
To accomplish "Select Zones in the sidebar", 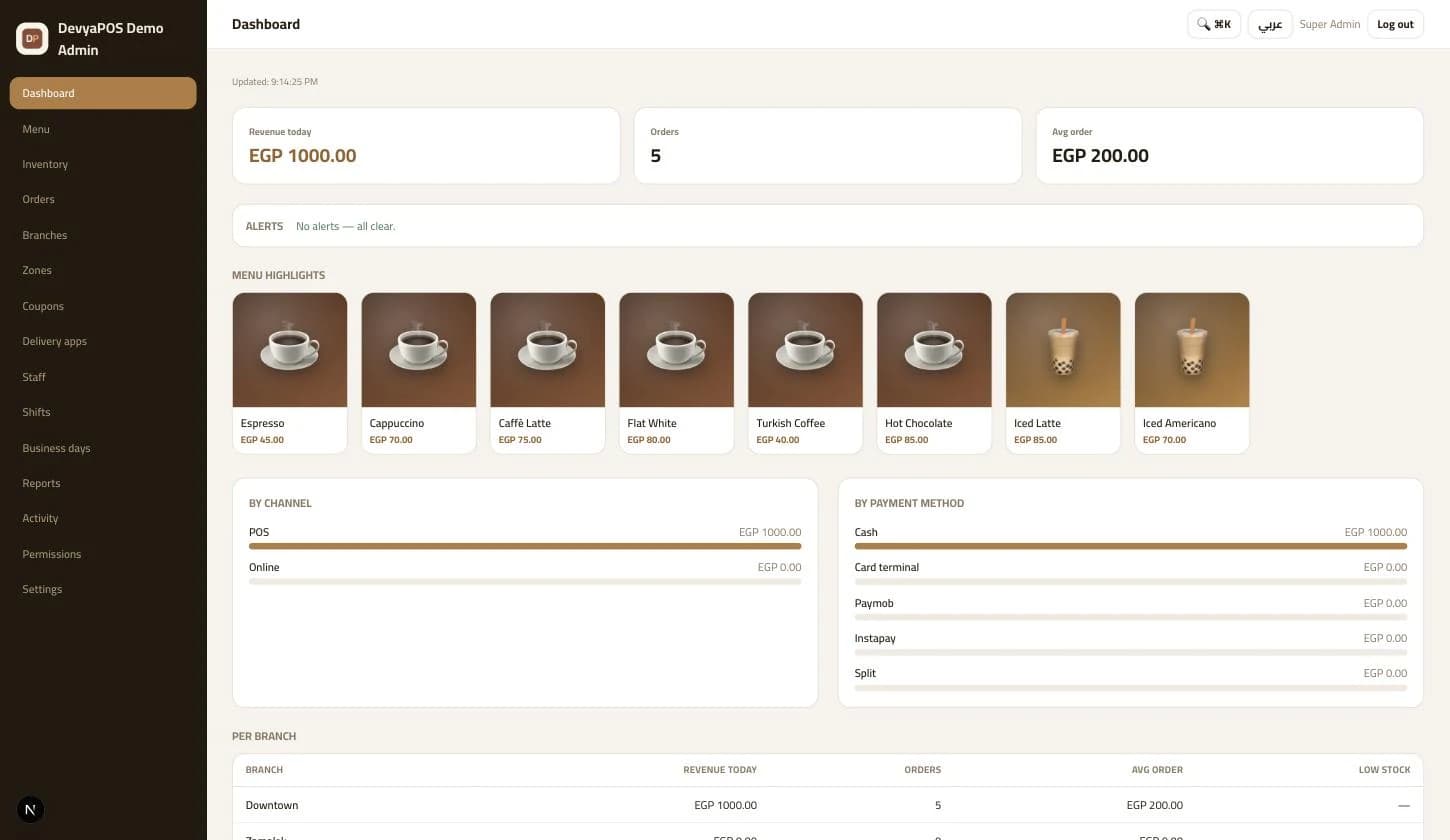I will click(103, 270).
